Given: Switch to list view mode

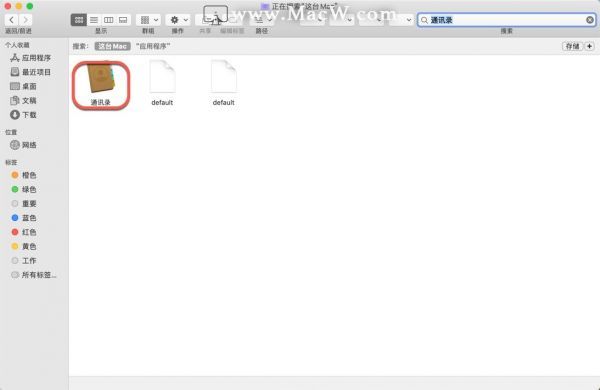Looking at the screenshot, I should [x=94, y=20].
